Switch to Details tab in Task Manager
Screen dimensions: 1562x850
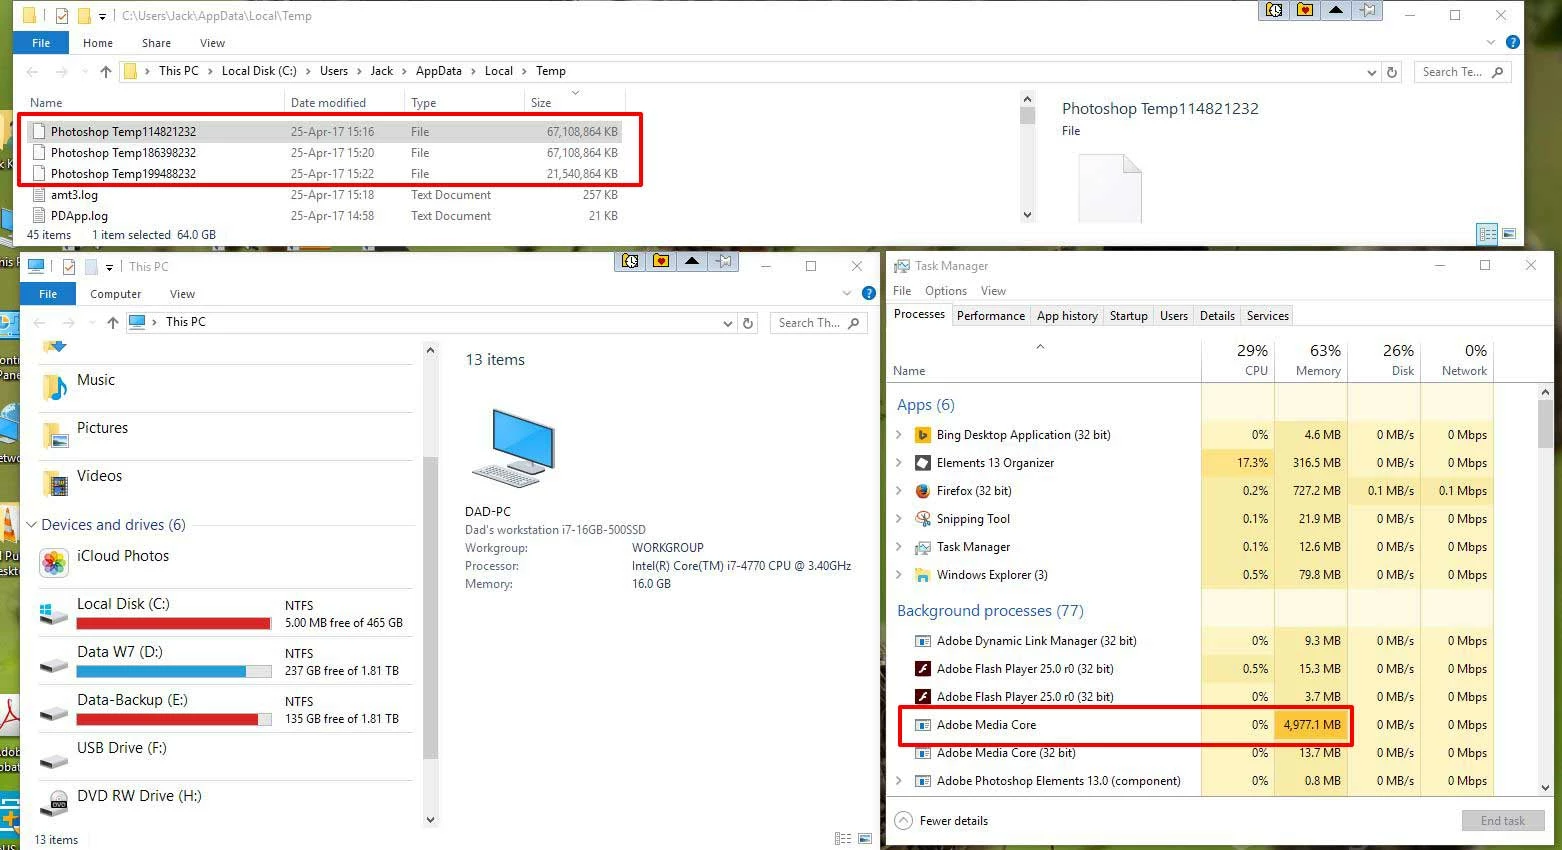tap(1217, 315)
